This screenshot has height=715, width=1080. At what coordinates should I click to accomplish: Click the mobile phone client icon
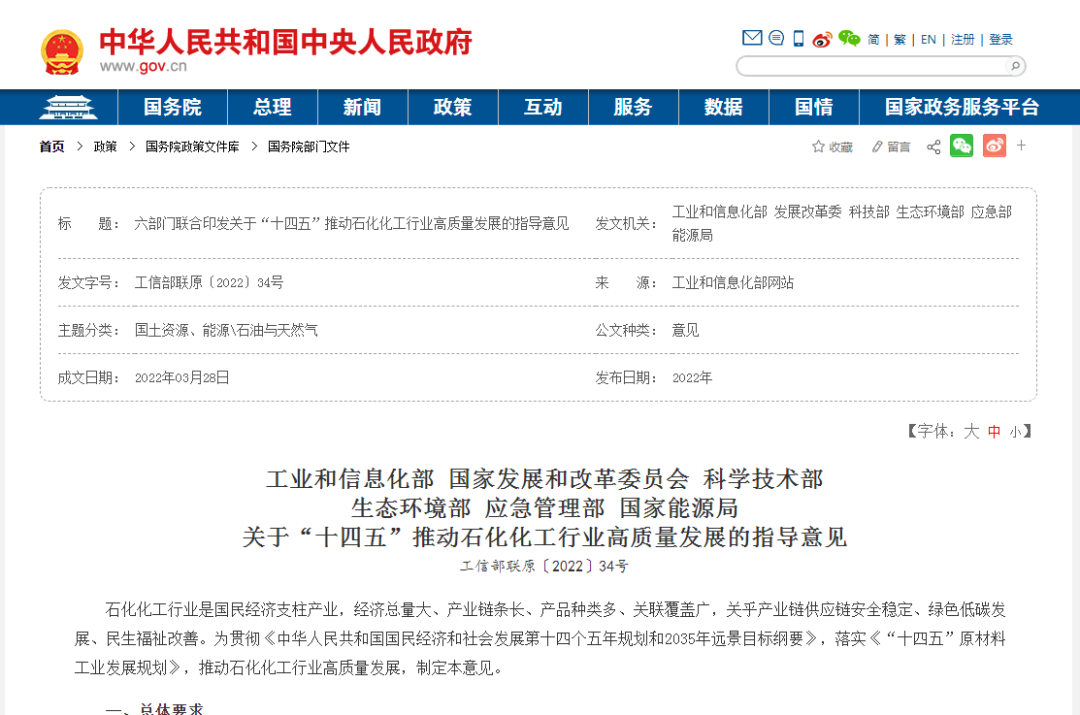797,37
